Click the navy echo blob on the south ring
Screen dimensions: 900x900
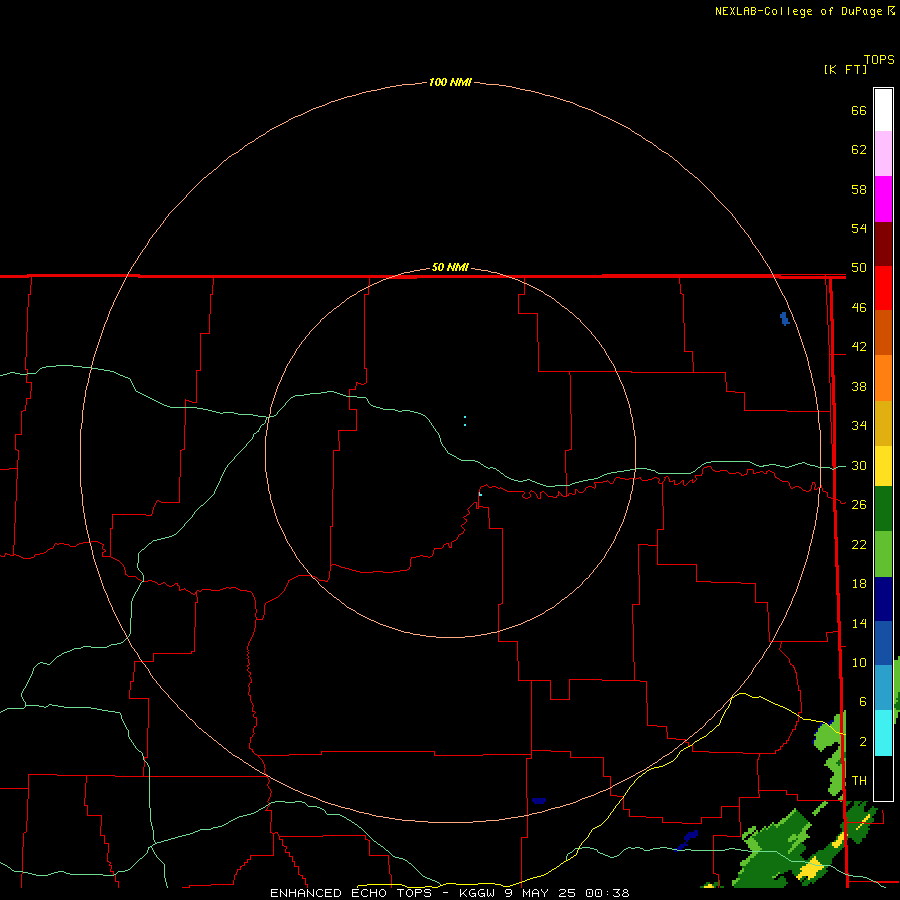pos(539,801)
